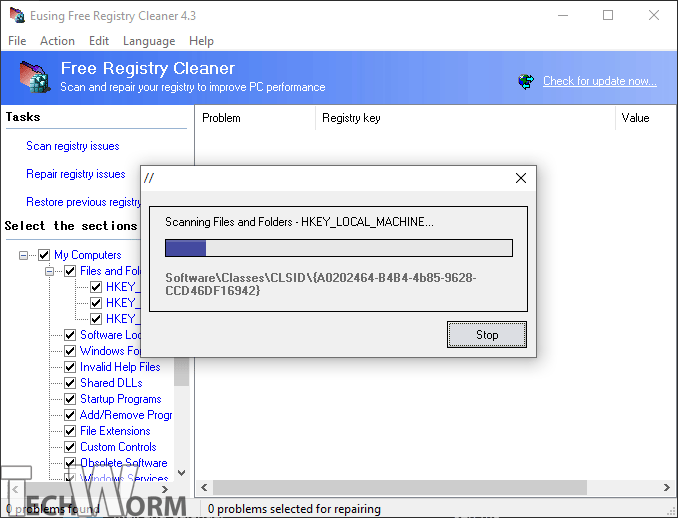This screenshot has width=678, height=518.
Task: Stop the registry scan
Action: click(x=487, y=335)
